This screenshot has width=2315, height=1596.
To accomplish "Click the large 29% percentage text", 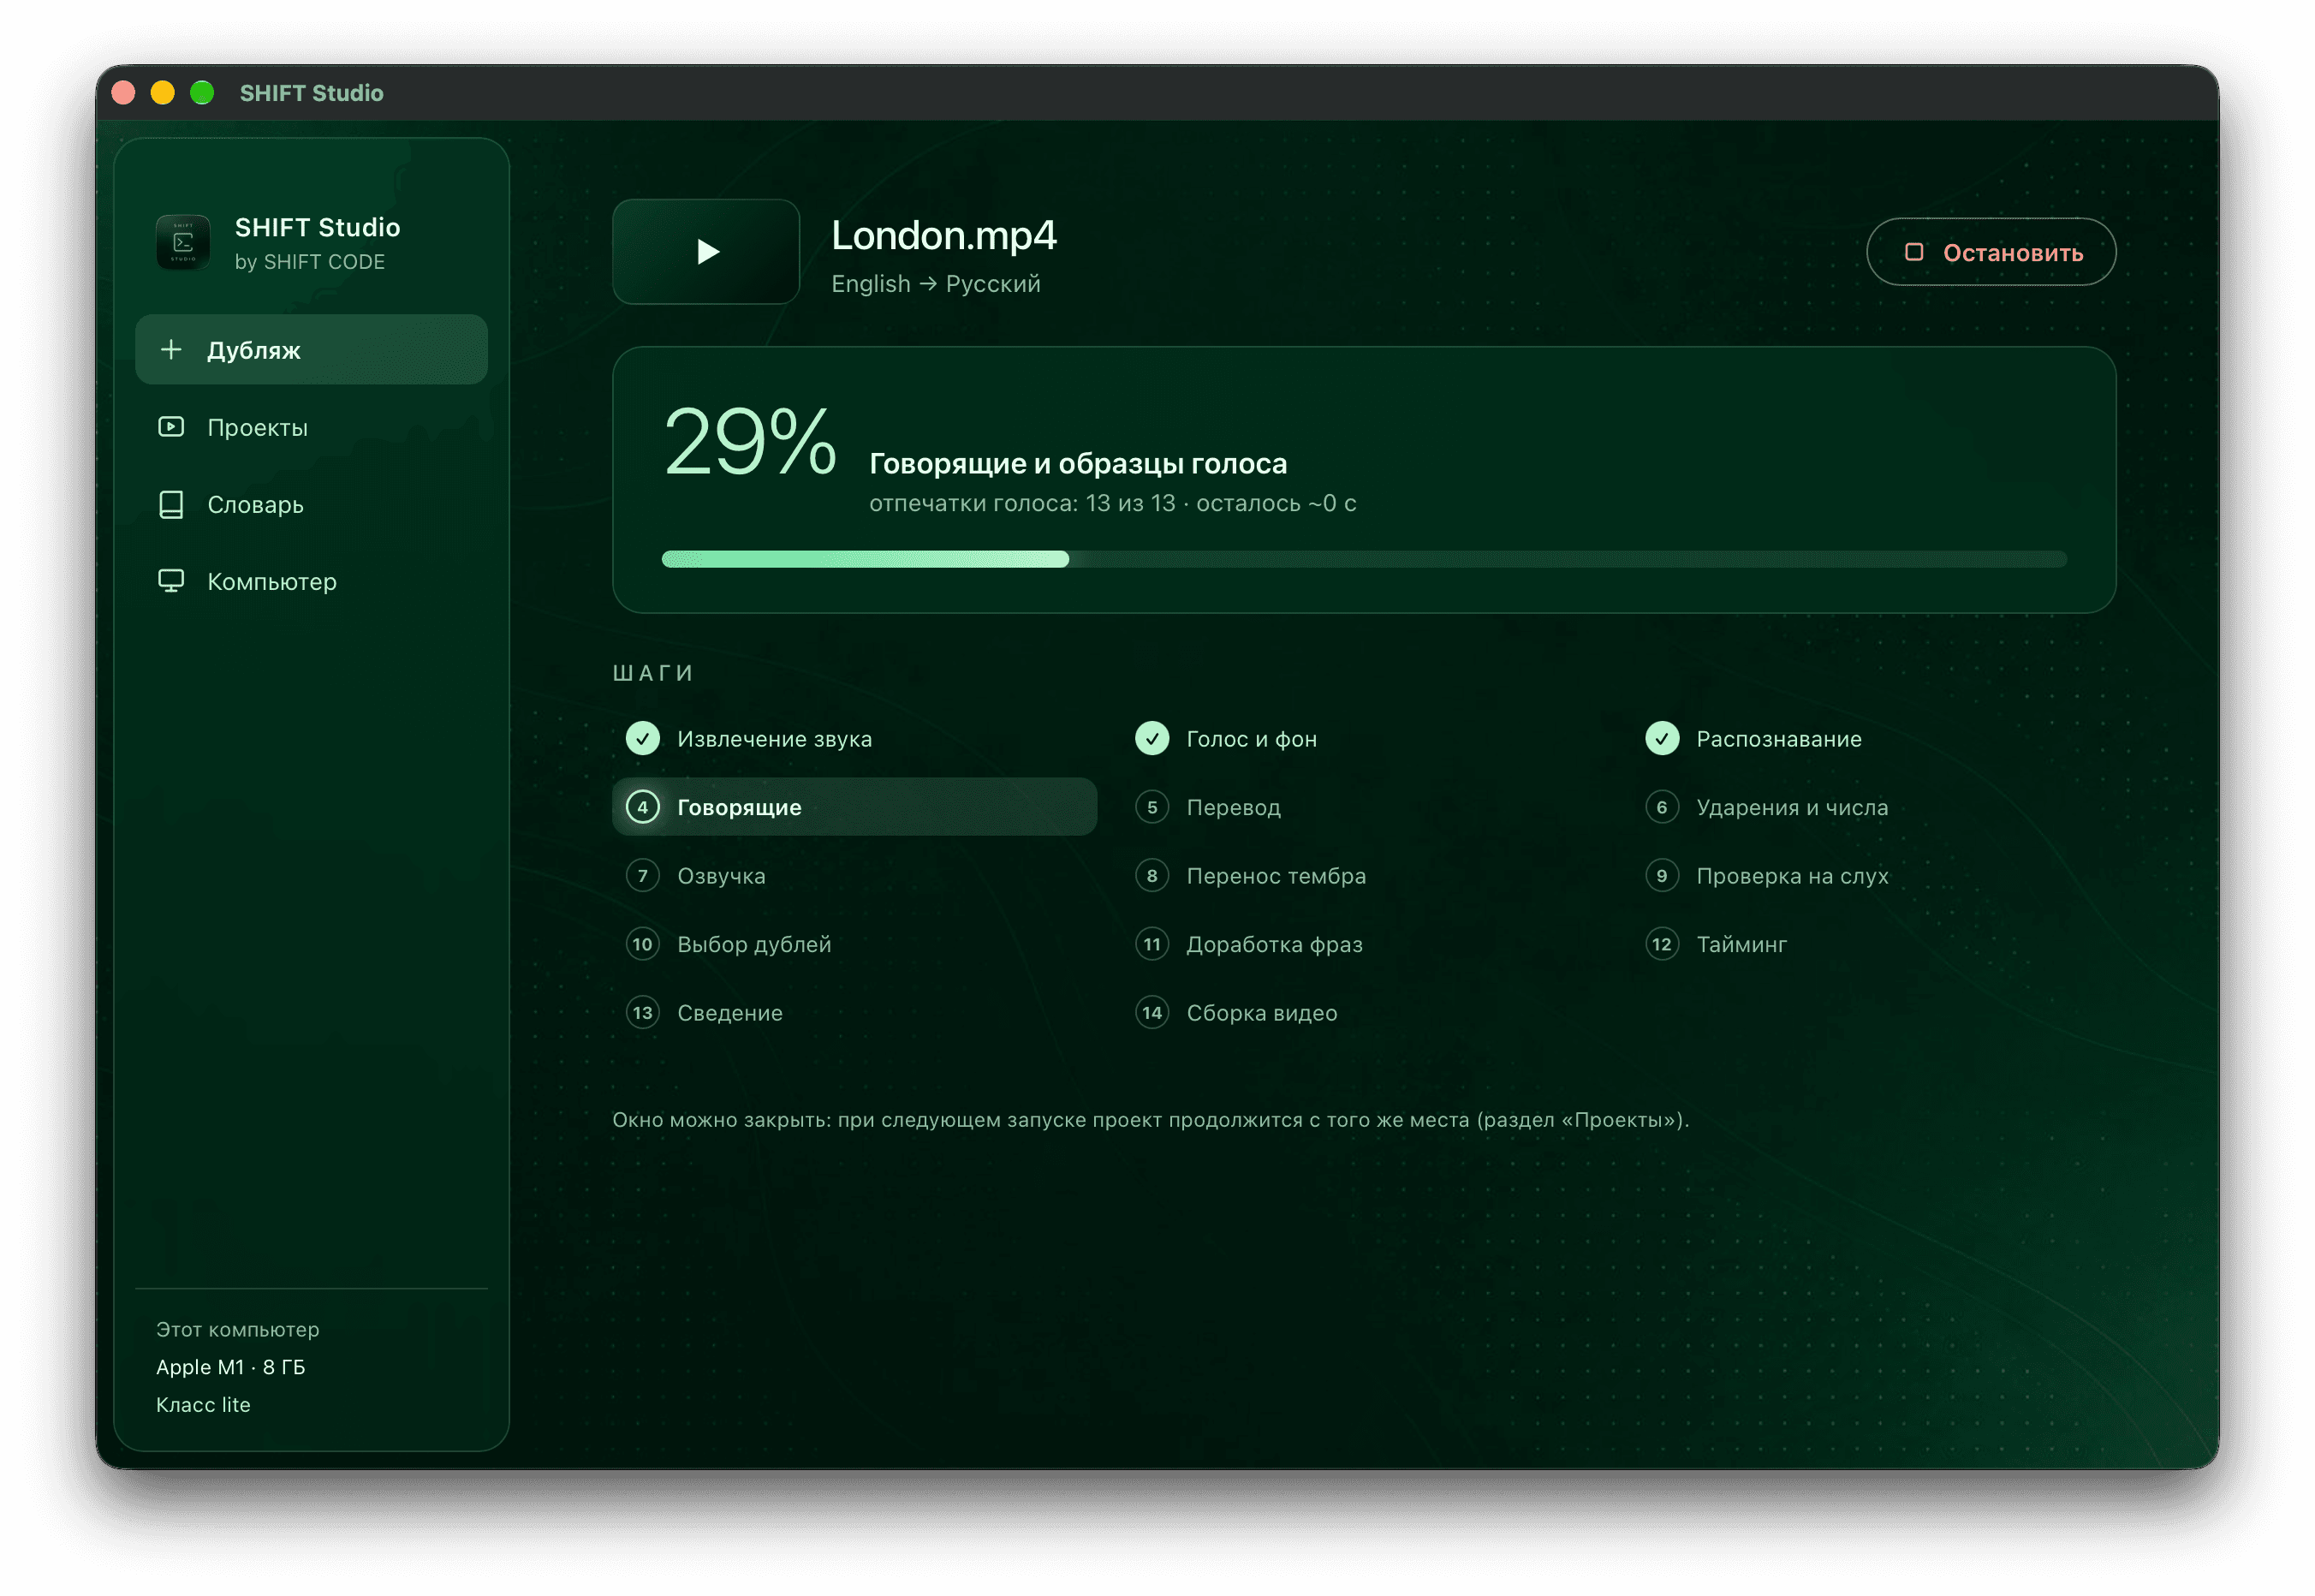I will 750,441.
